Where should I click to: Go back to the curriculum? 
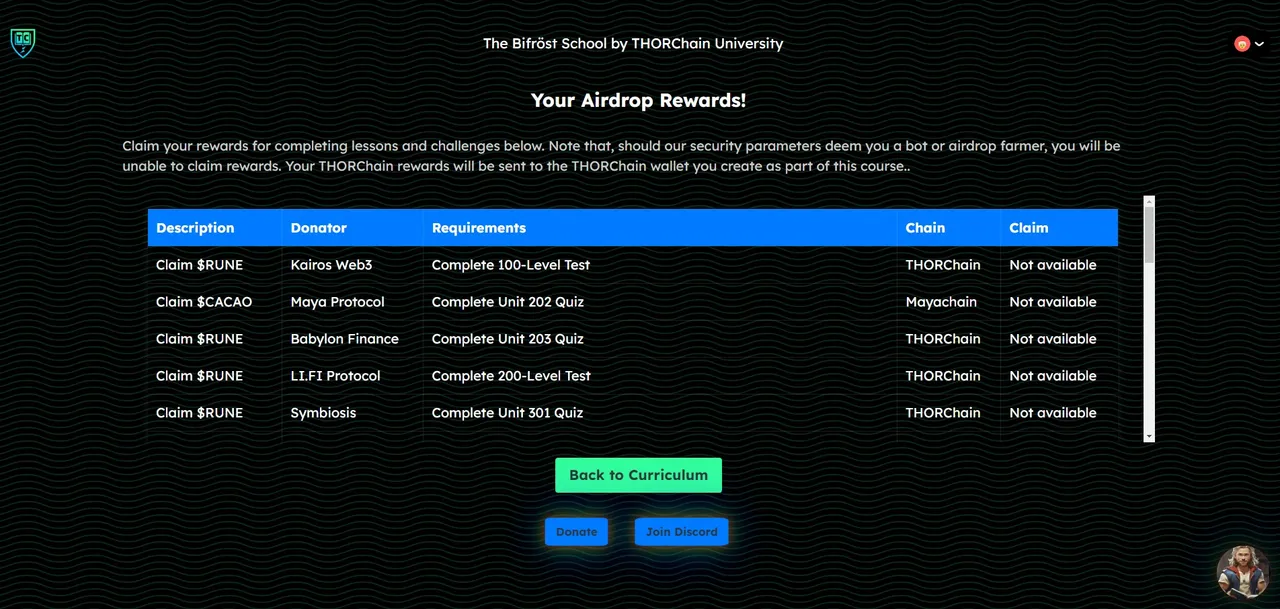tap(638, 475)
